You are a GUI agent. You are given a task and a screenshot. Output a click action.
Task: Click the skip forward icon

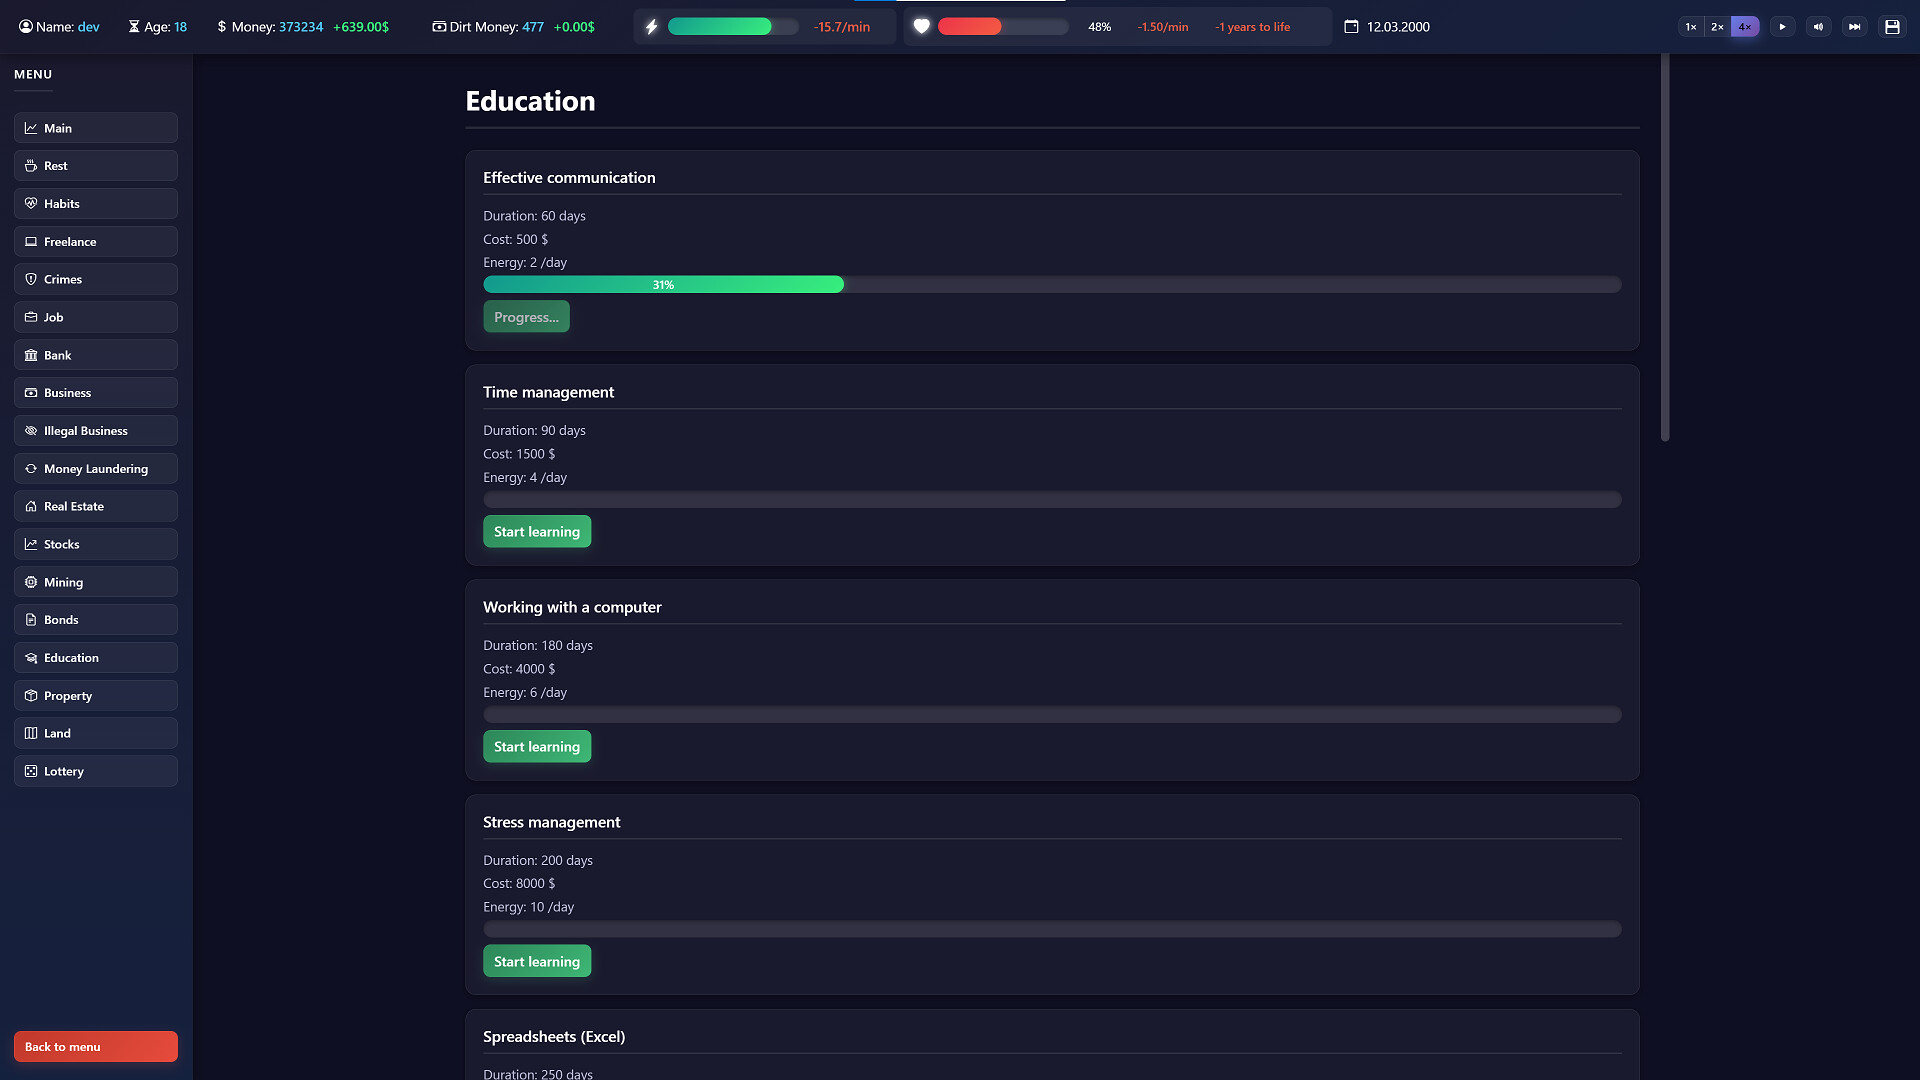(x=1856, y=26)
